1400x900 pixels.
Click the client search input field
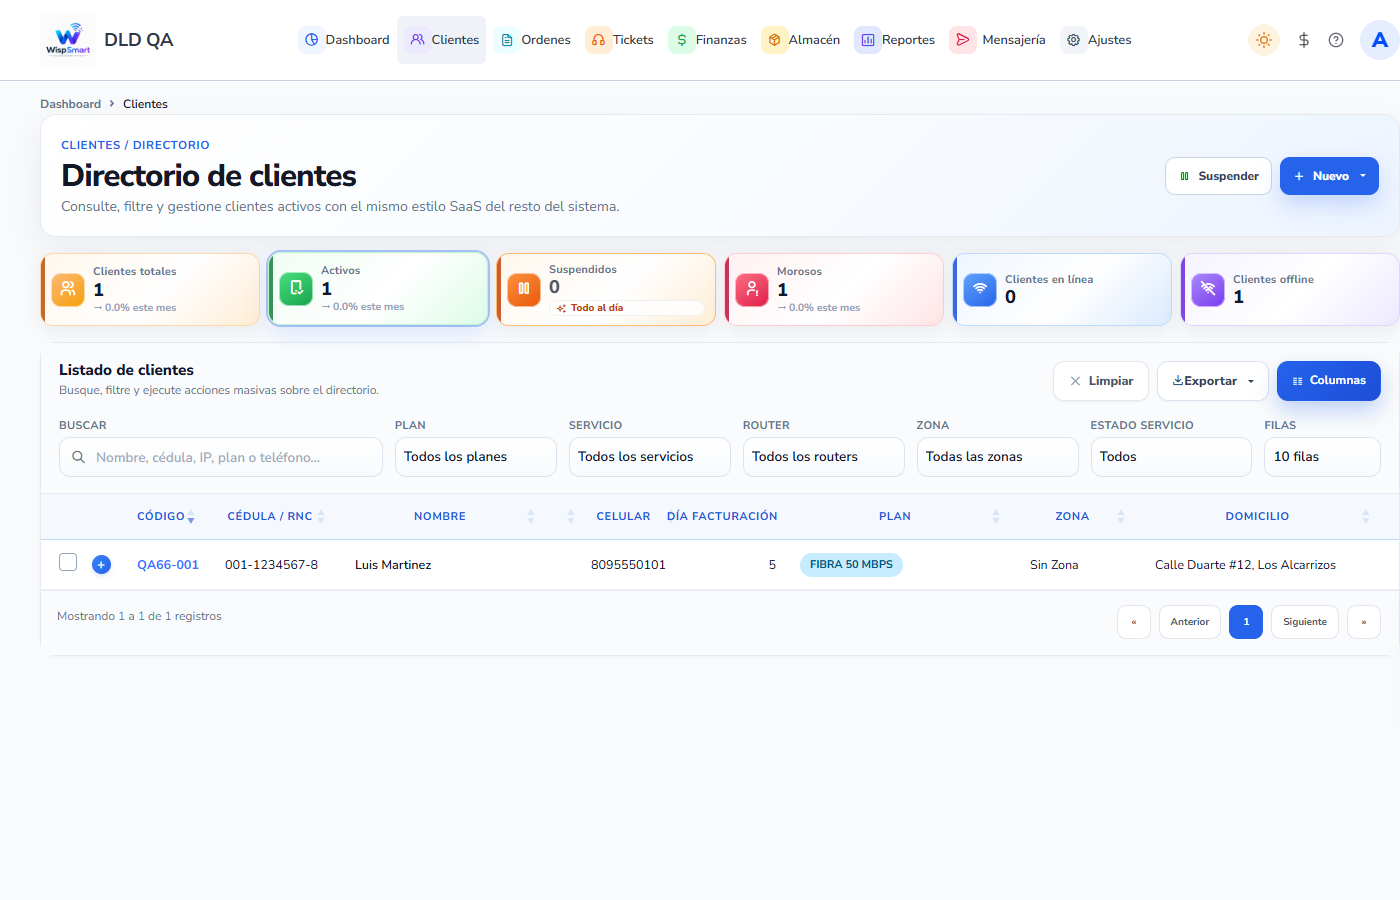(x=221, y=457)
